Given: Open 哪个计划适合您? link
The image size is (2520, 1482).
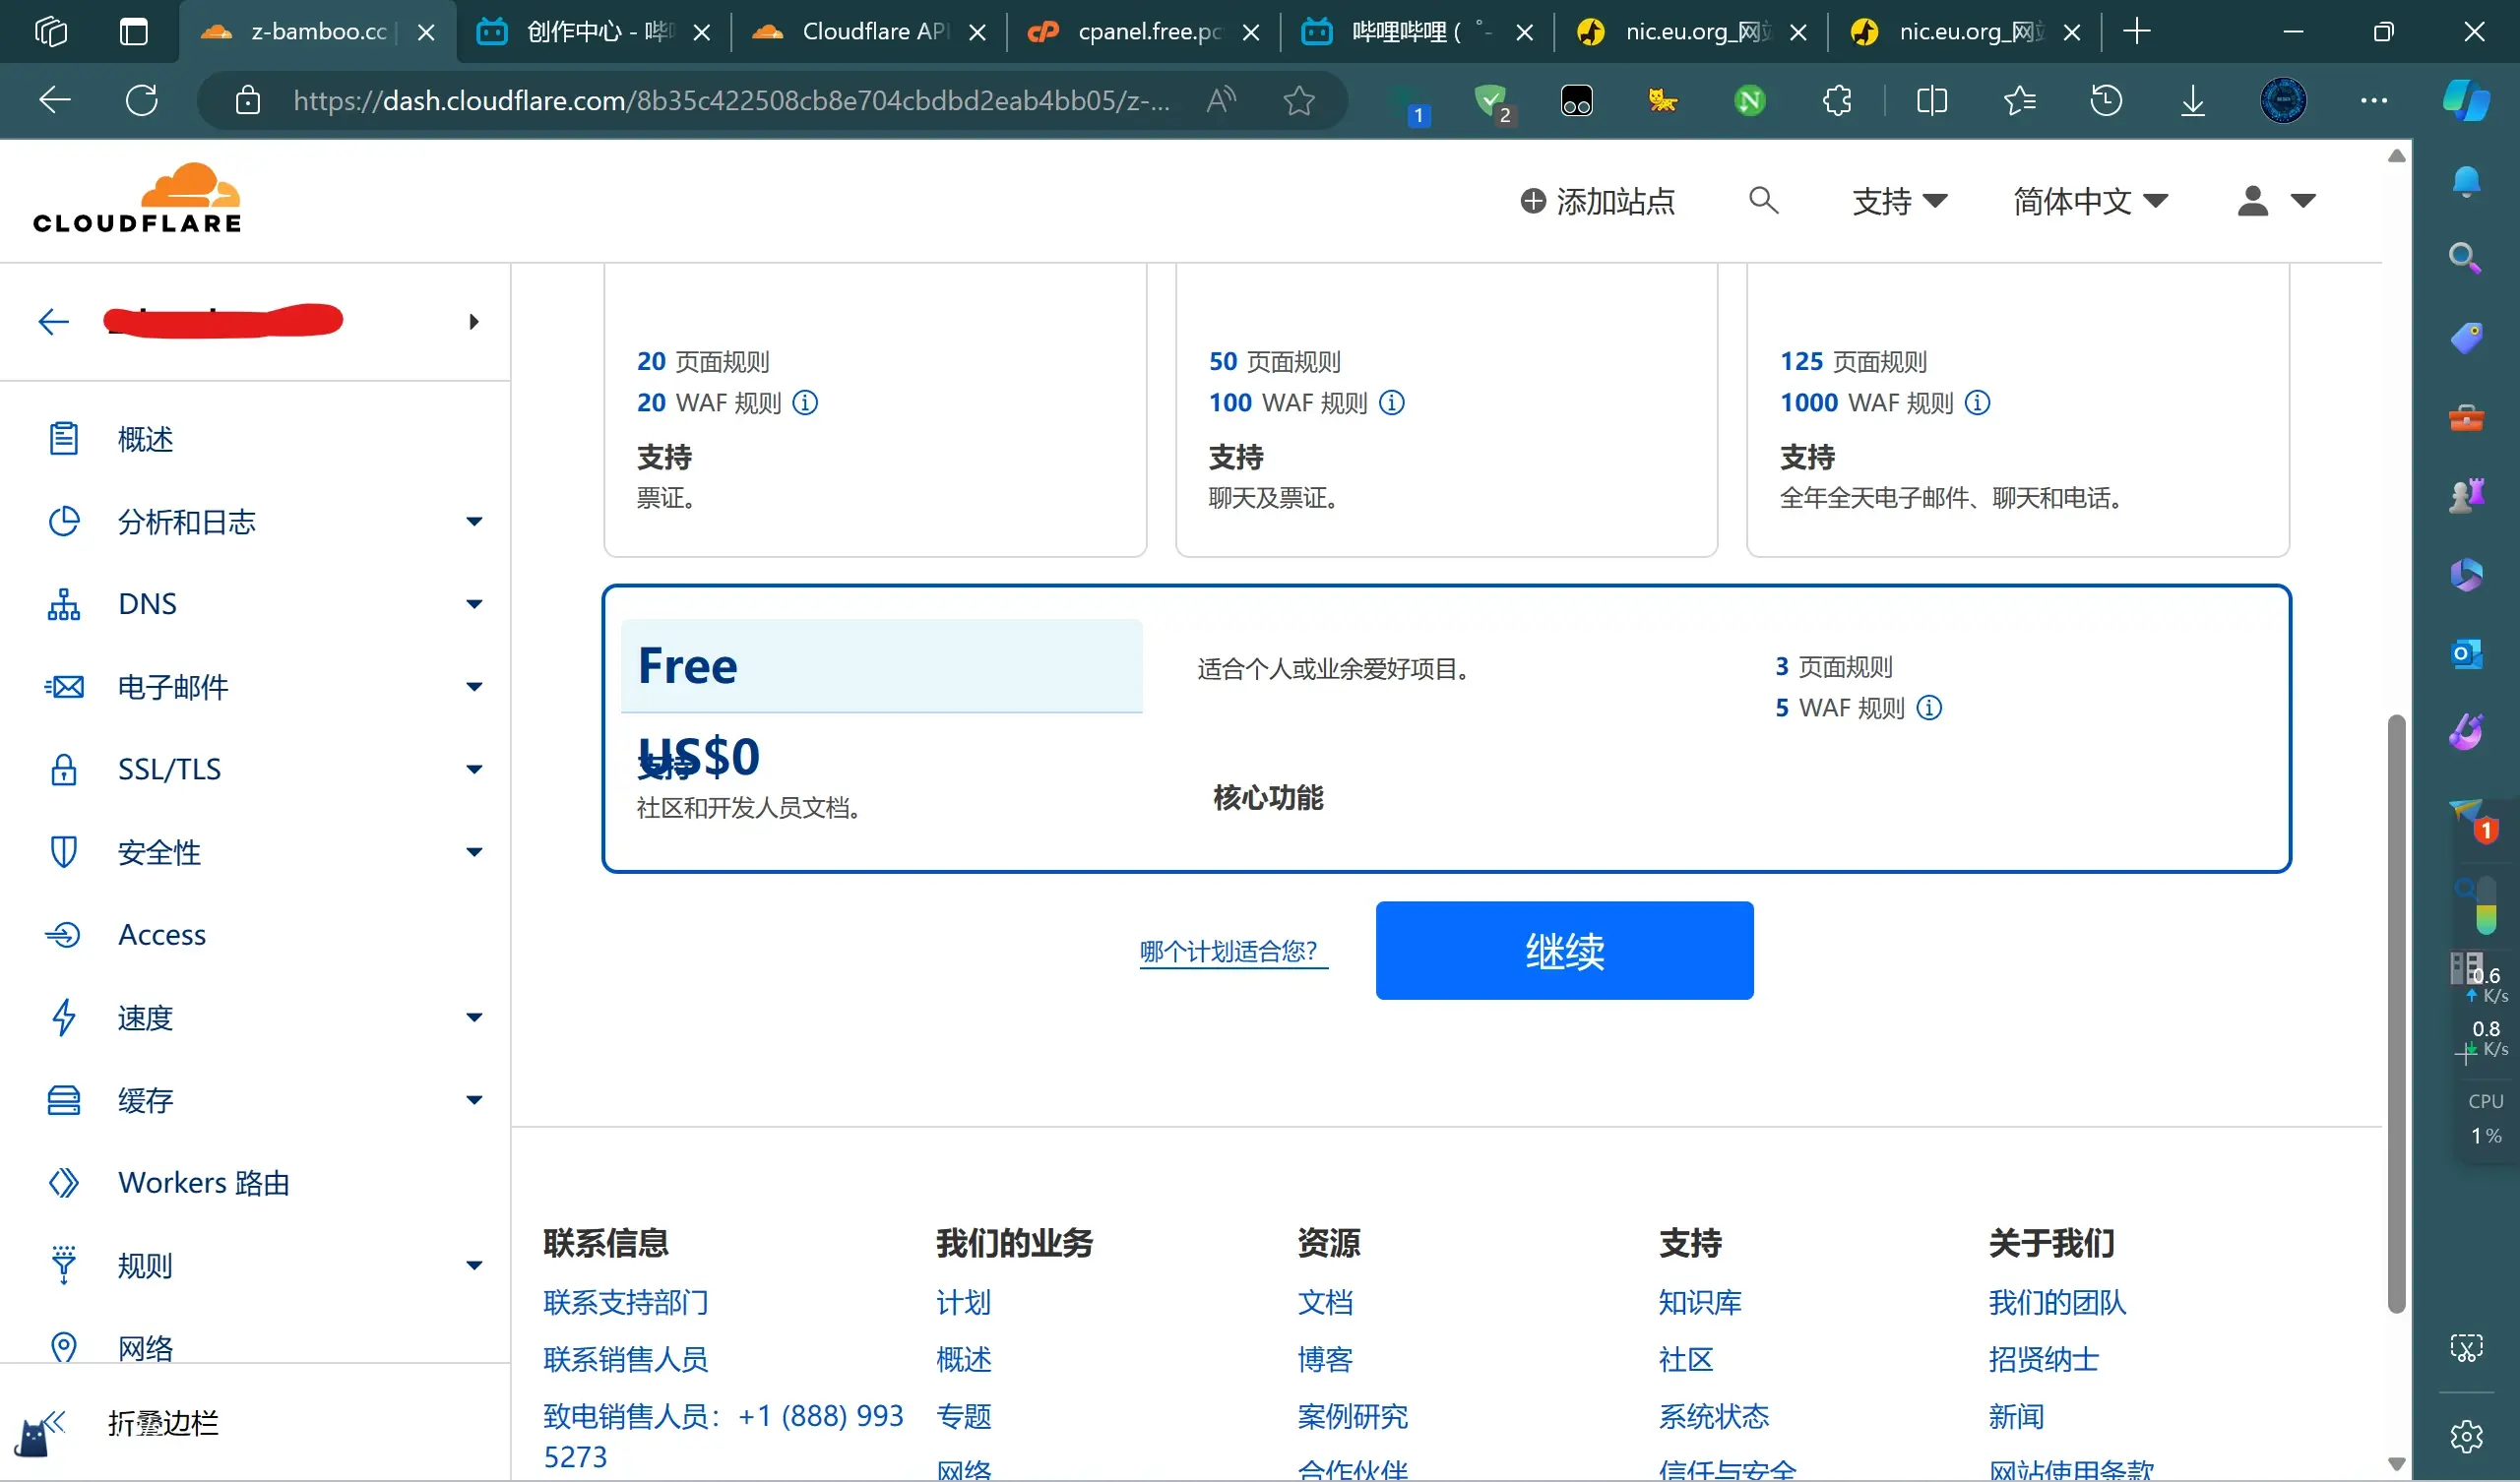Looking at the screenshot, I should pyautogui.click(x=1233, y=951).
